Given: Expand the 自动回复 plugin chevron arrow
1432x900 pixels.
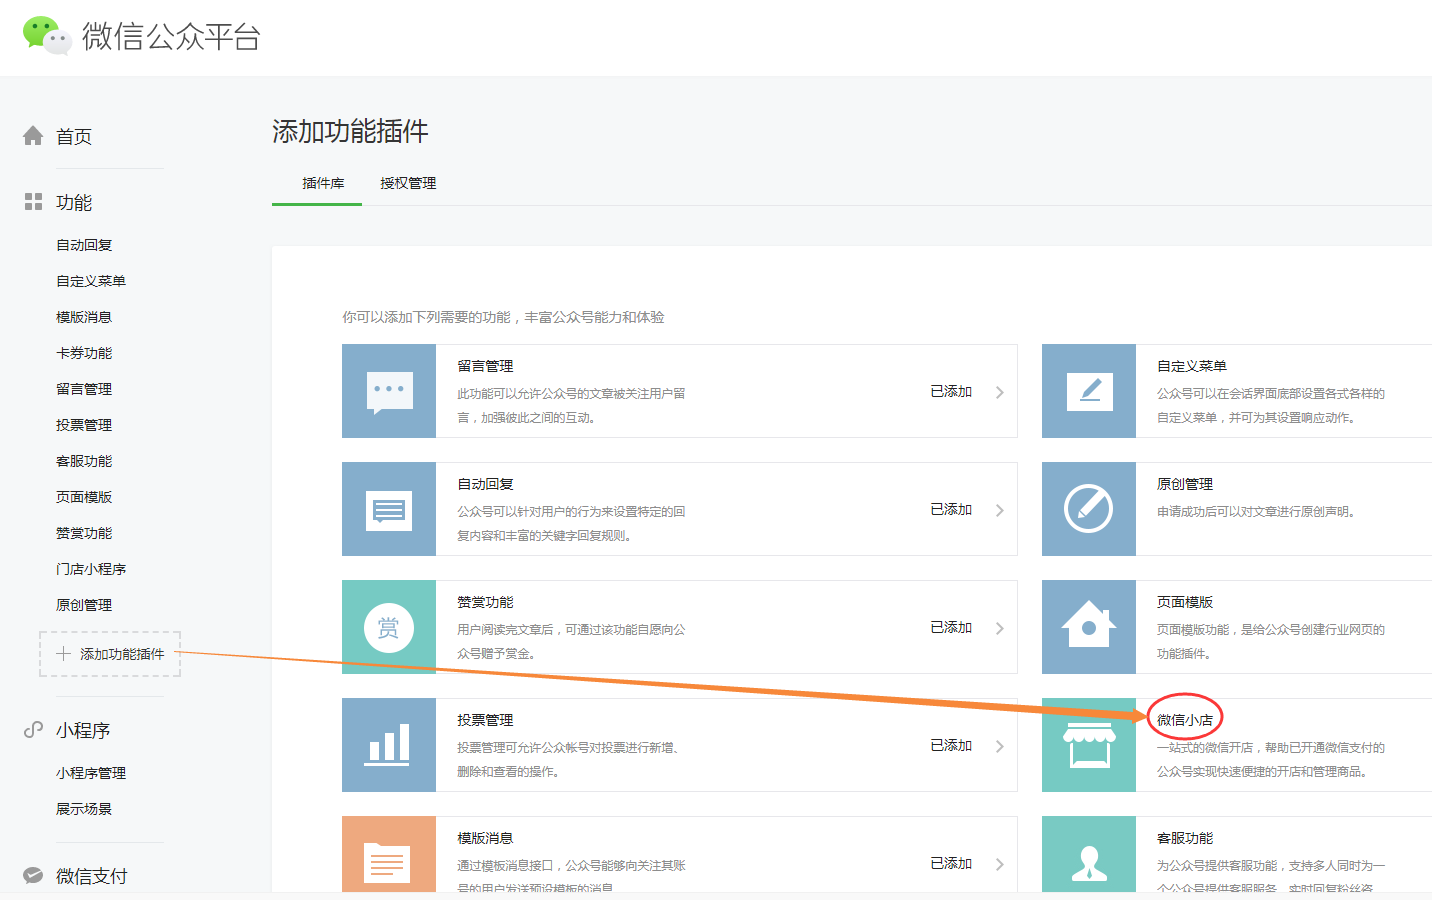Looking at the screenshot, I should point(999,510).
